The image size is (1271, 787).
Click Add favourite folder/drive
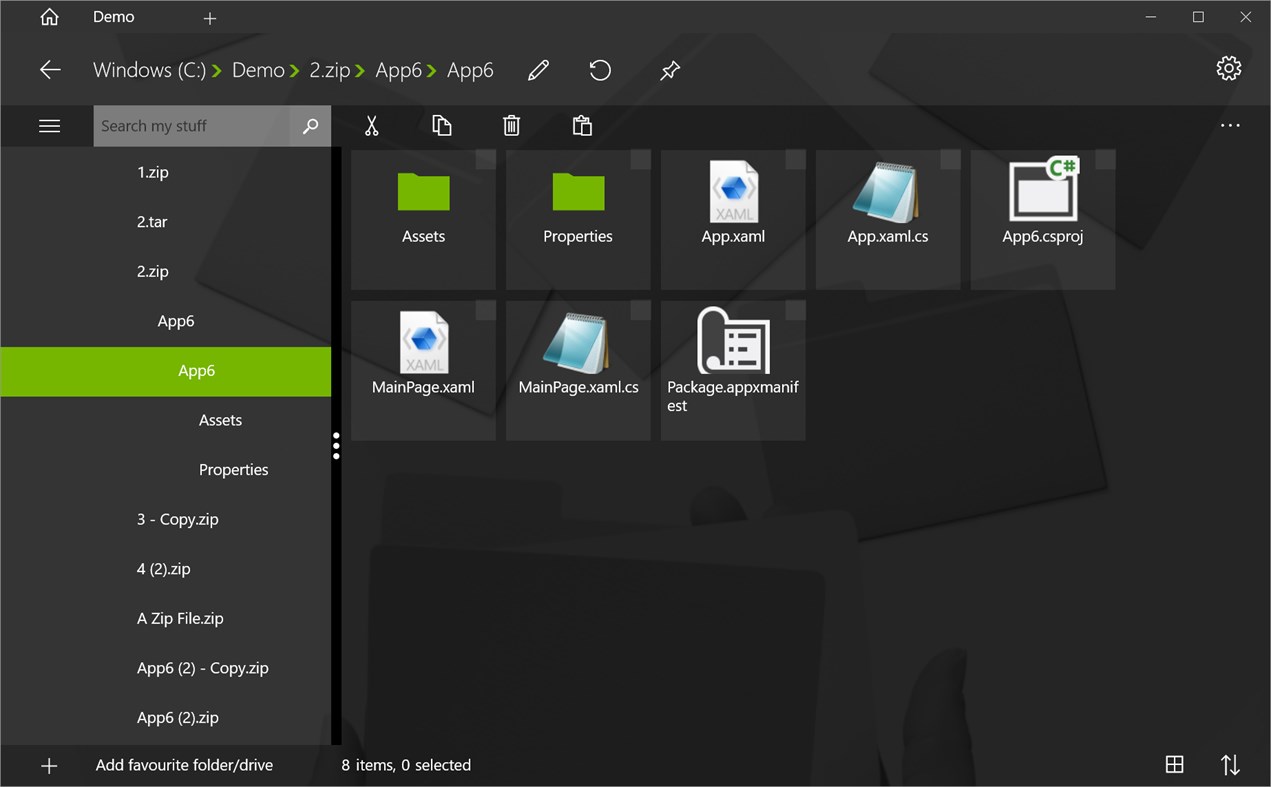(184, 764)
